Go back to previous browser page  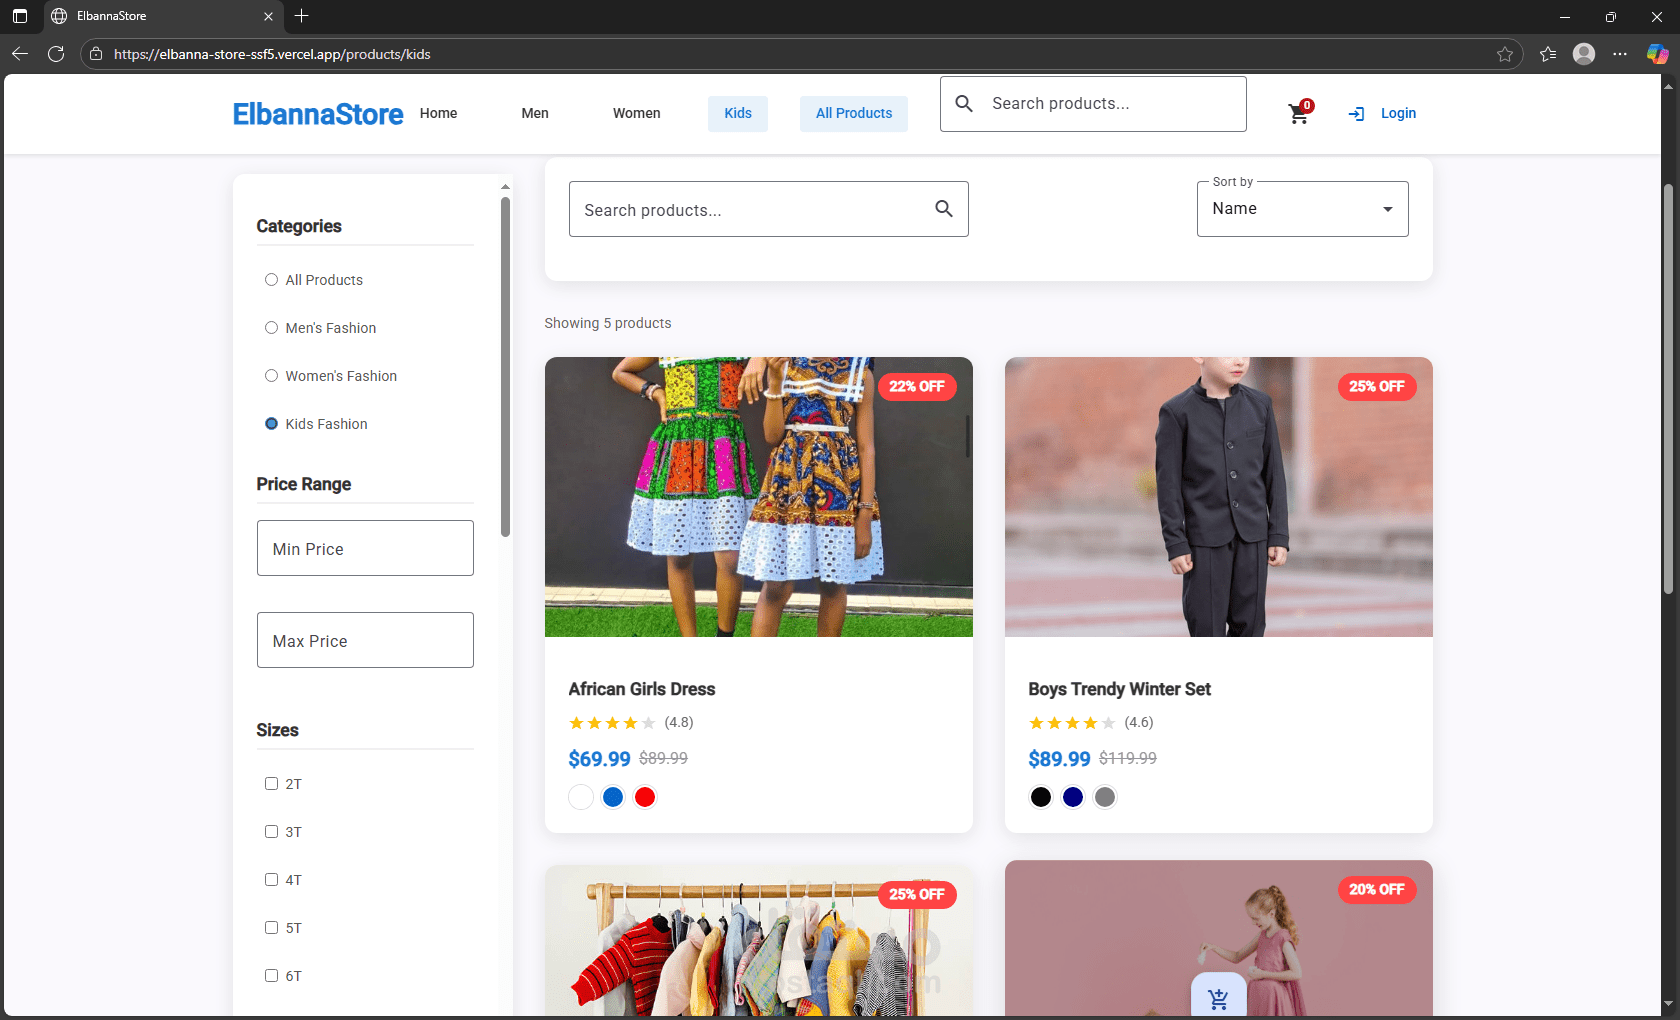pos(20,54)
